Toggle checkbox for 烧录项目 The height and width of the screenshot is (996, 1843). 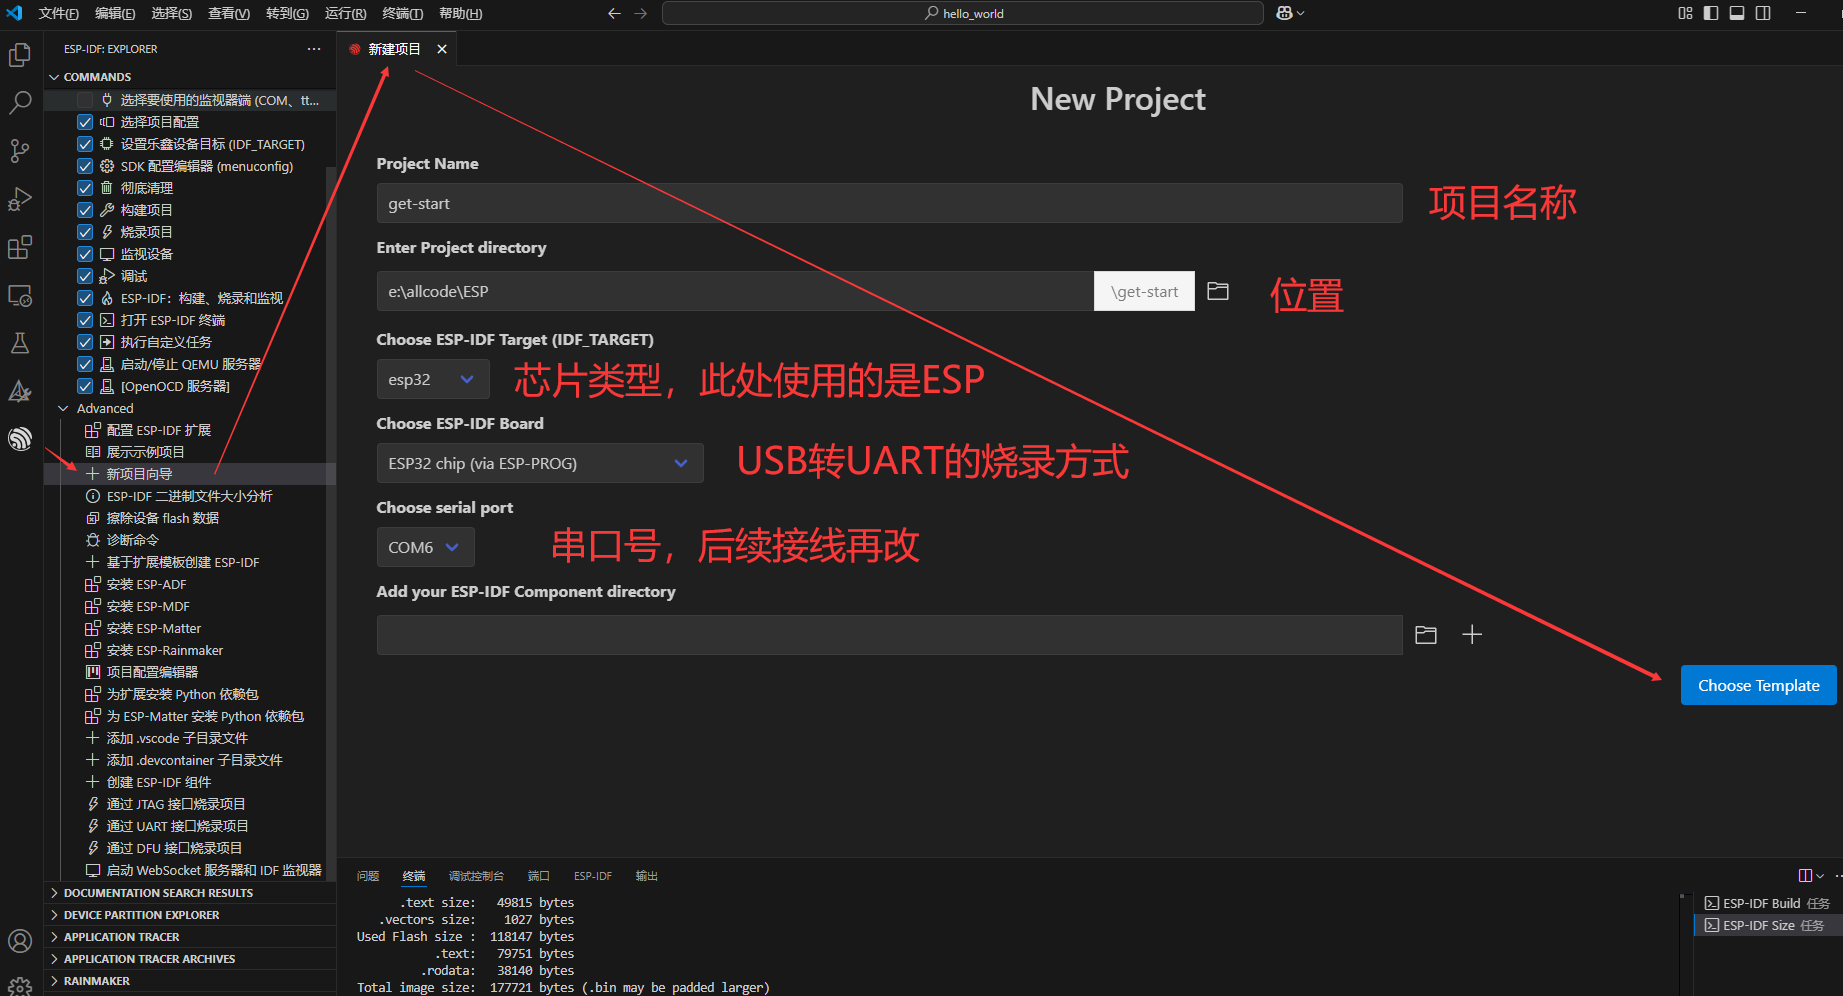85,232
